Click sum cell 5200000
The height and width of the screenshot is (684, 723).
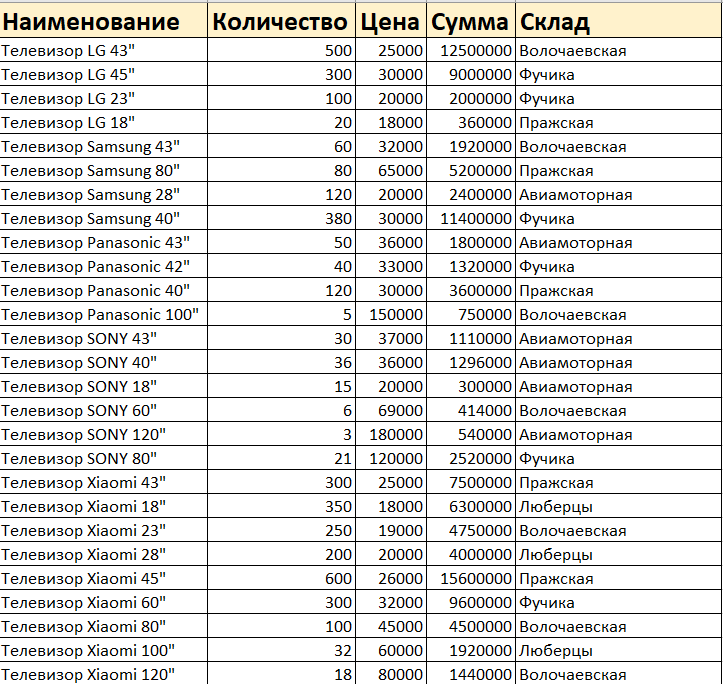(471, 170)
